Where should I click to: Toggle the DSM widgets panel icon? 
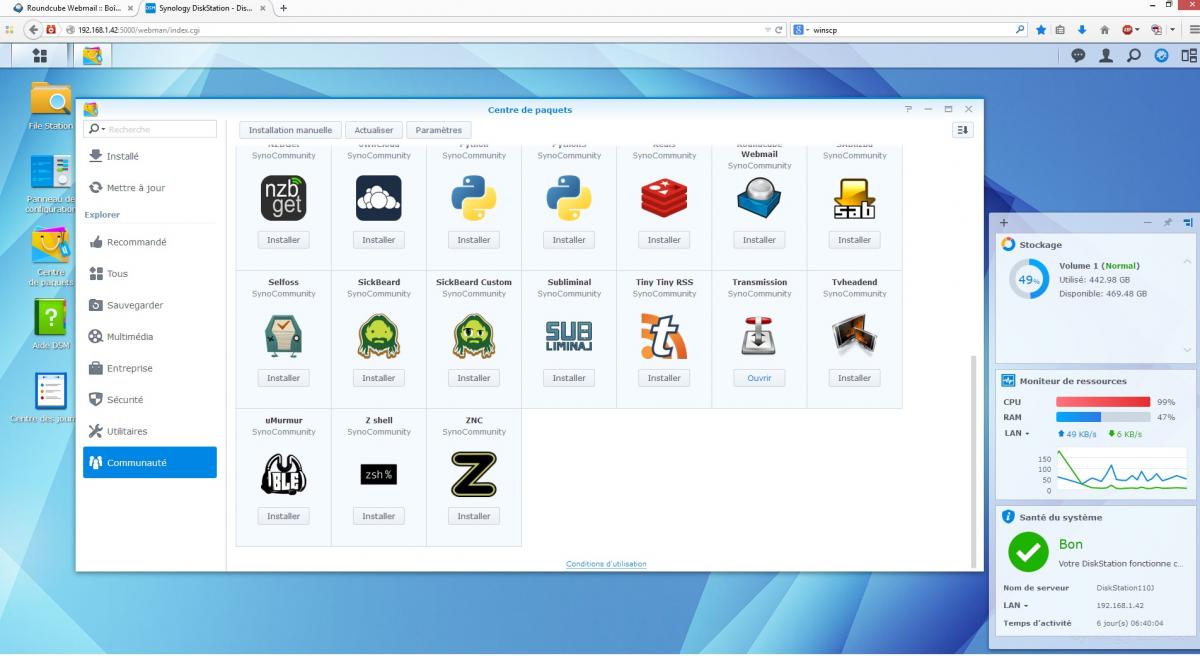click(1161, 56)
